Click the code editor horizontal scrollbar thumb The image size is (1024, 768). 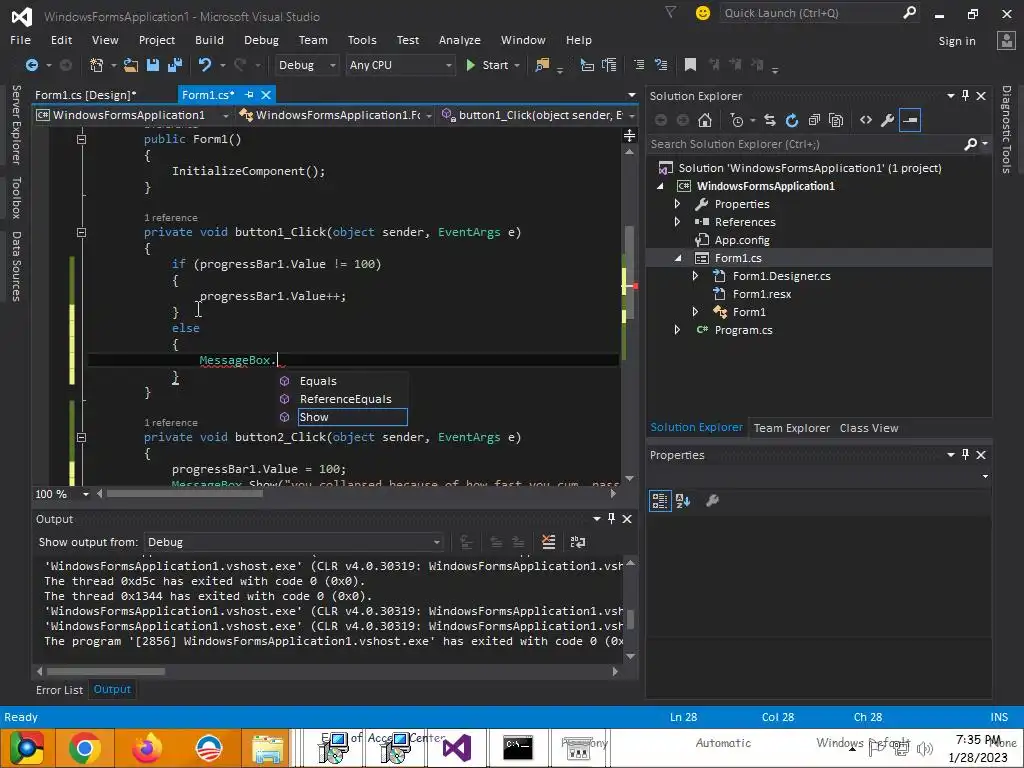tap(185, 494)
